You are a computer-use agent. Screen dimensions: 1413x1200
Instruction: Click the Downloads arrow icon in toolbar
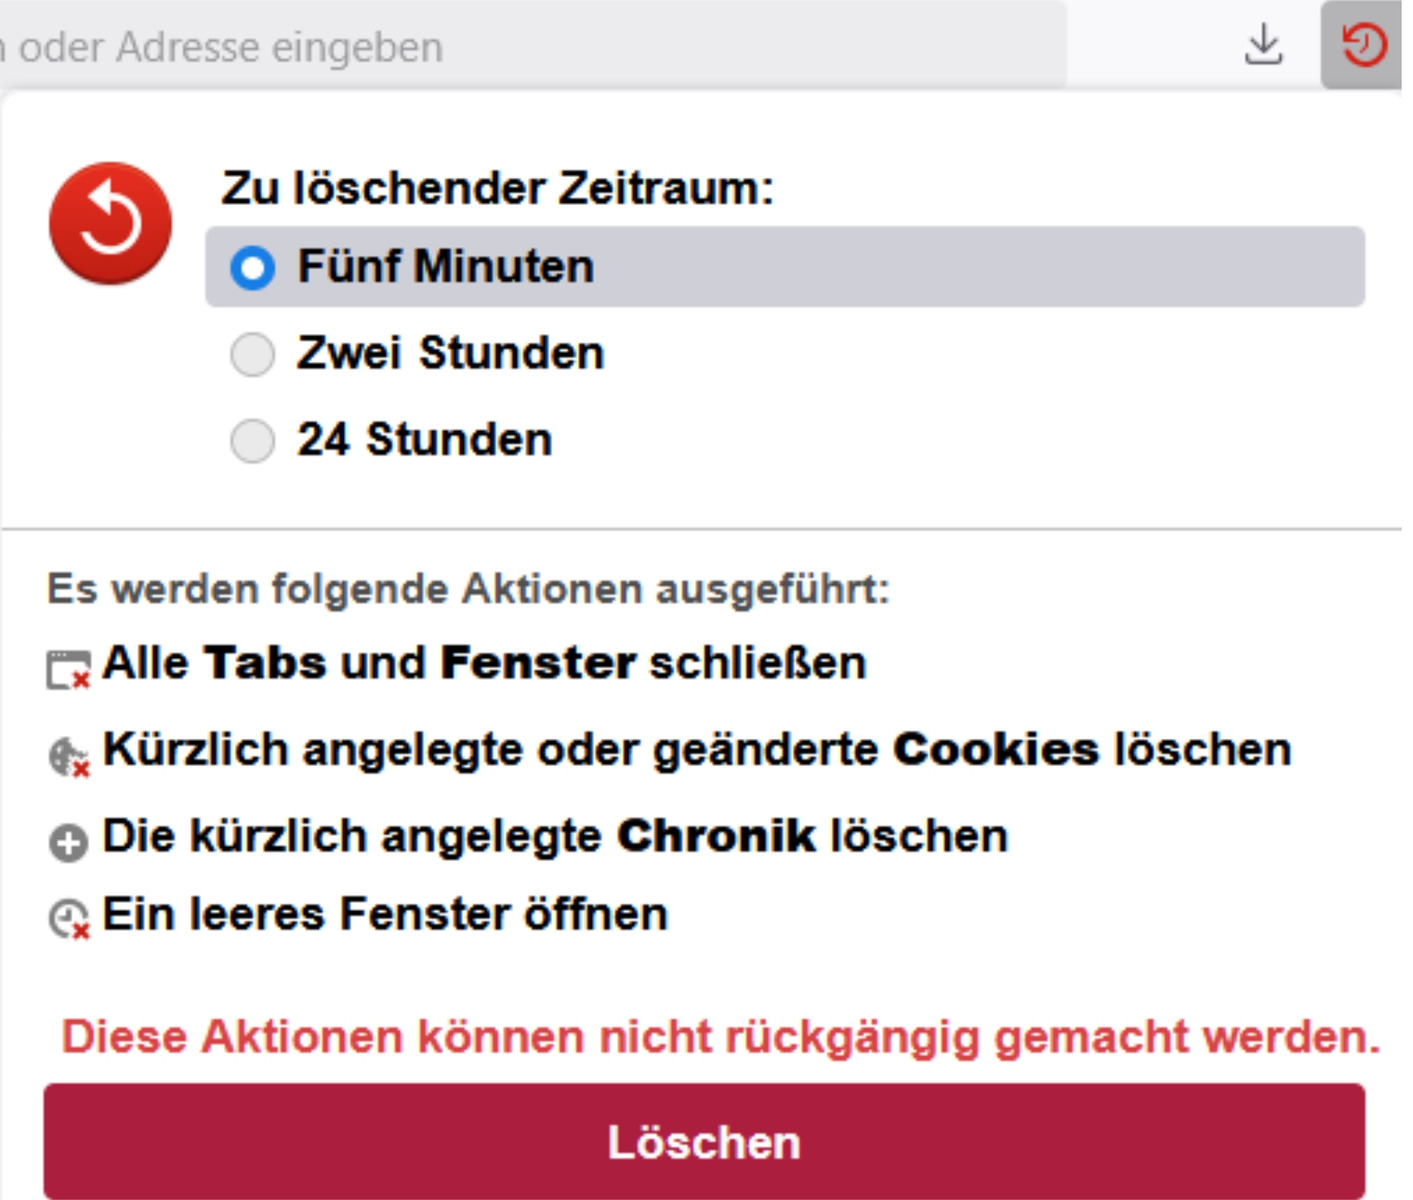click(1264, 45)
